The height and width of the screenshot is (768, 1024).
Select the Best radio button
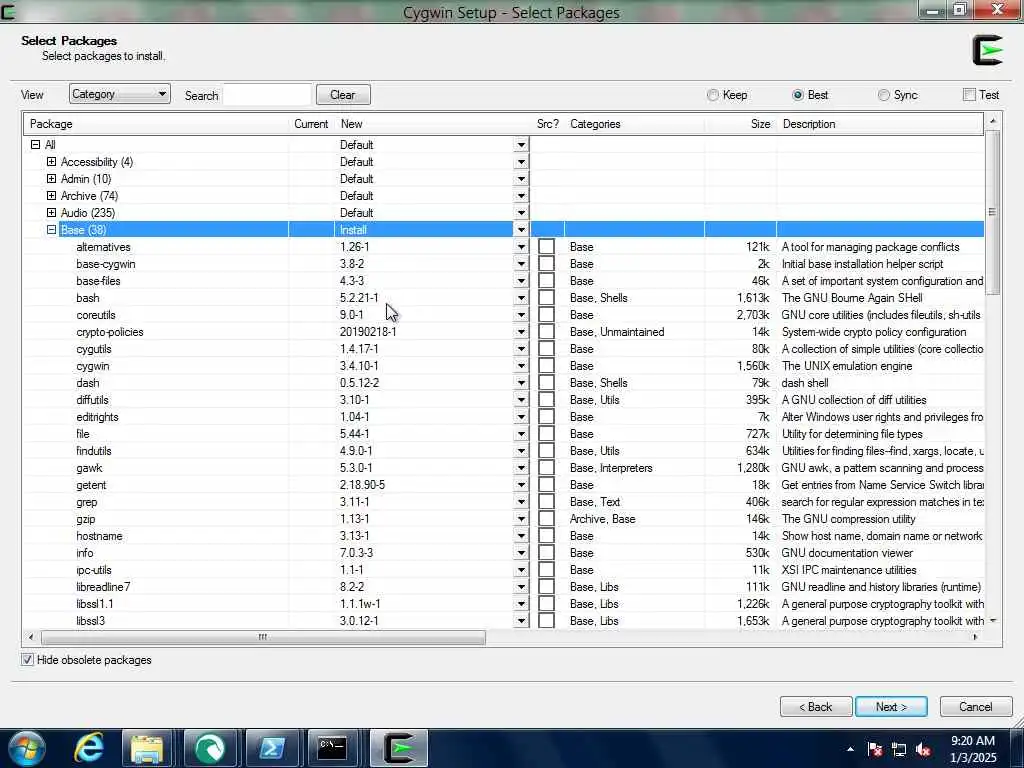point(797,95)
